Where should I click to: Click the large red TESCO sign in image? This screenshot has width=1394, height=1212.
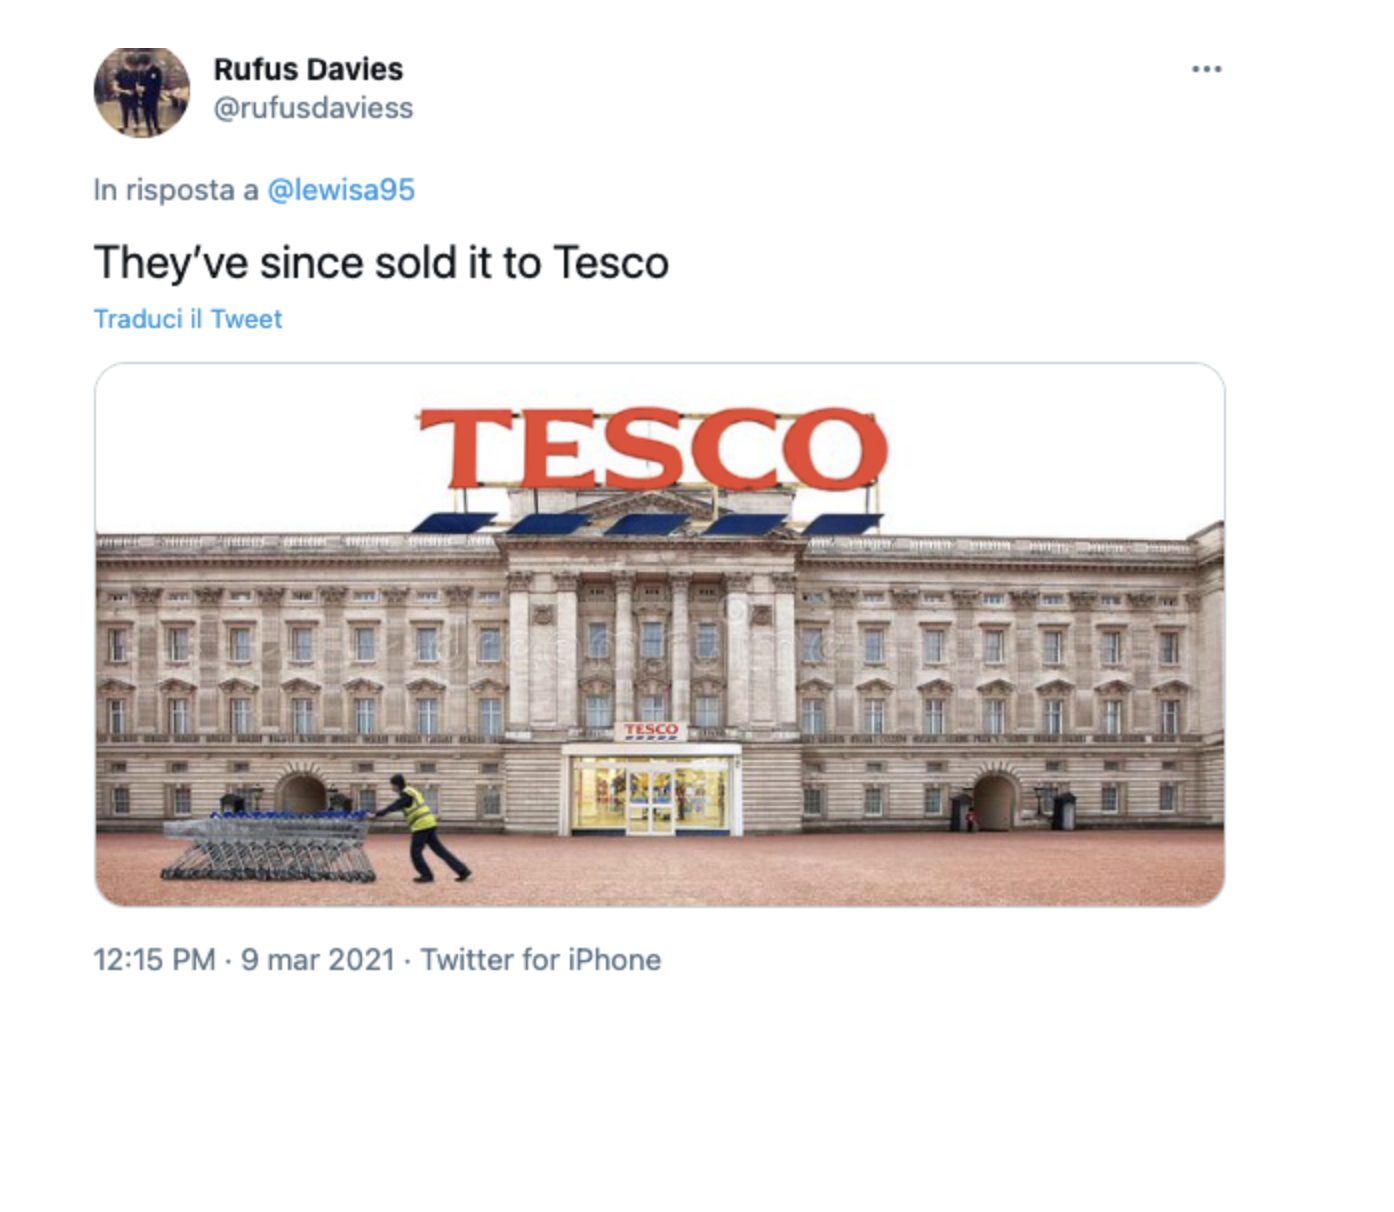[653, 449]
